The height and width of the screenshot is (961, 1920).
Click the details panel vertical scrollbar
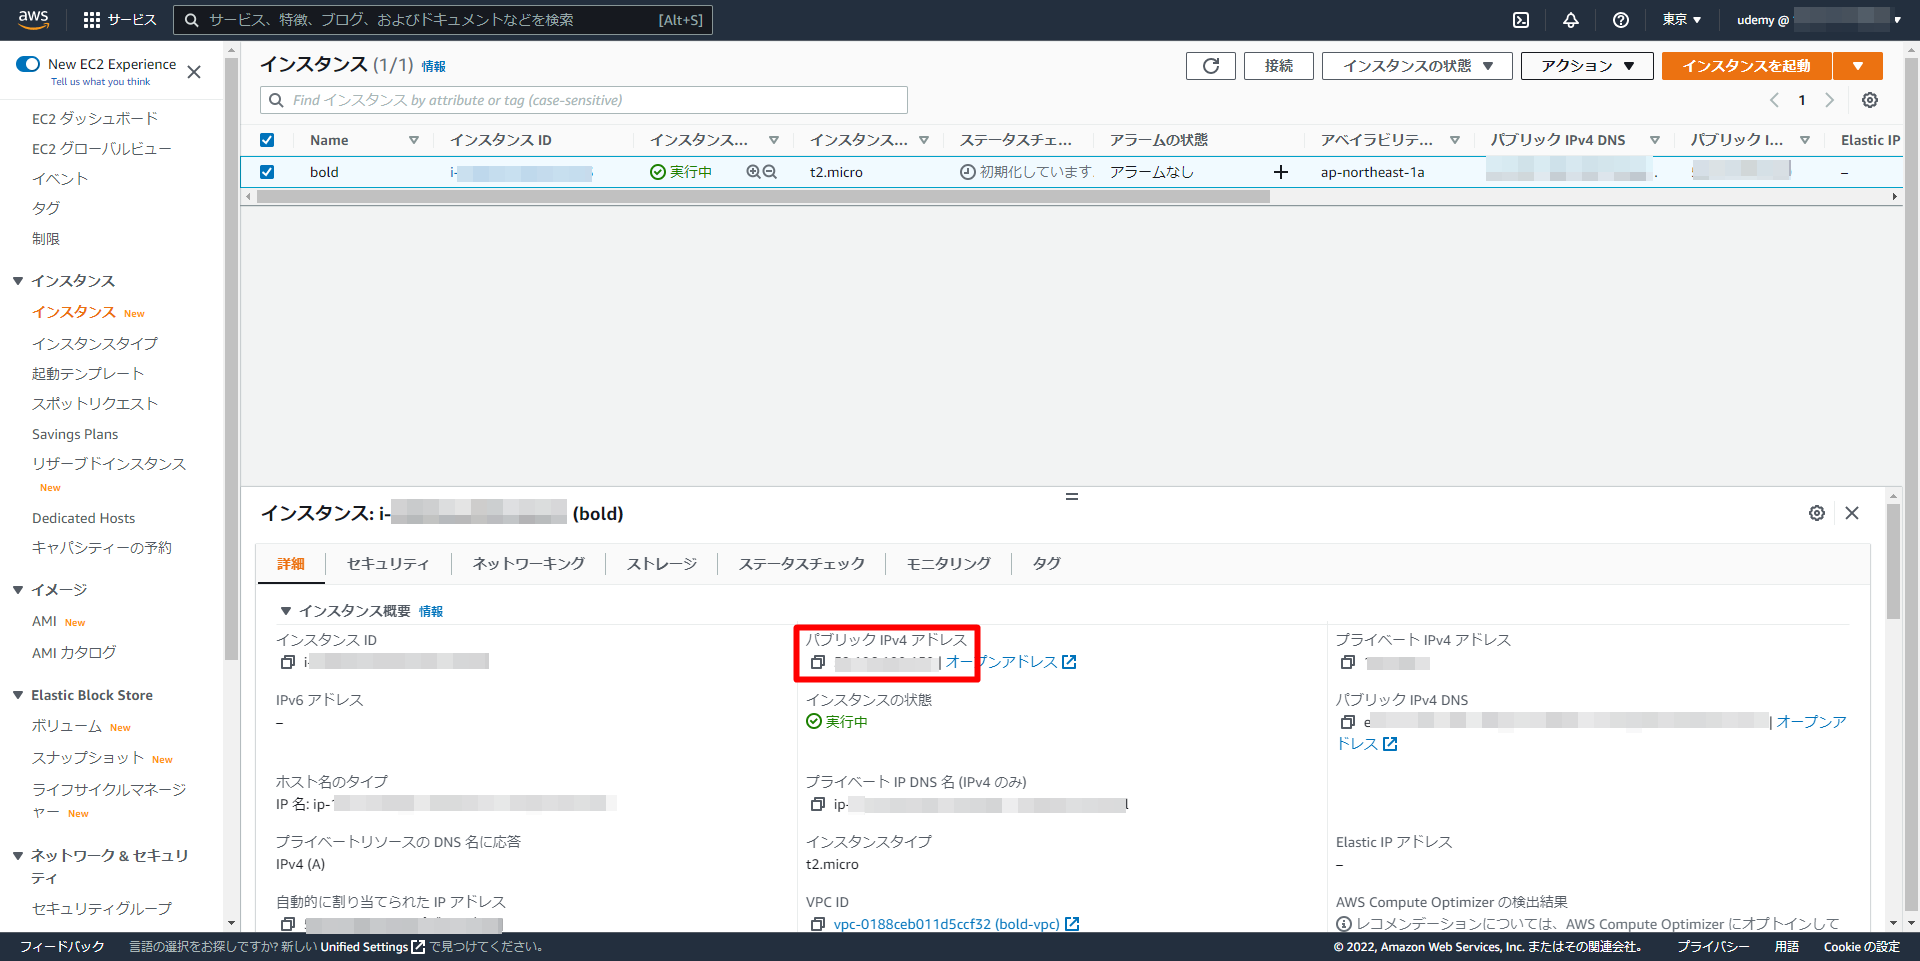click(x=1893, y=560)
